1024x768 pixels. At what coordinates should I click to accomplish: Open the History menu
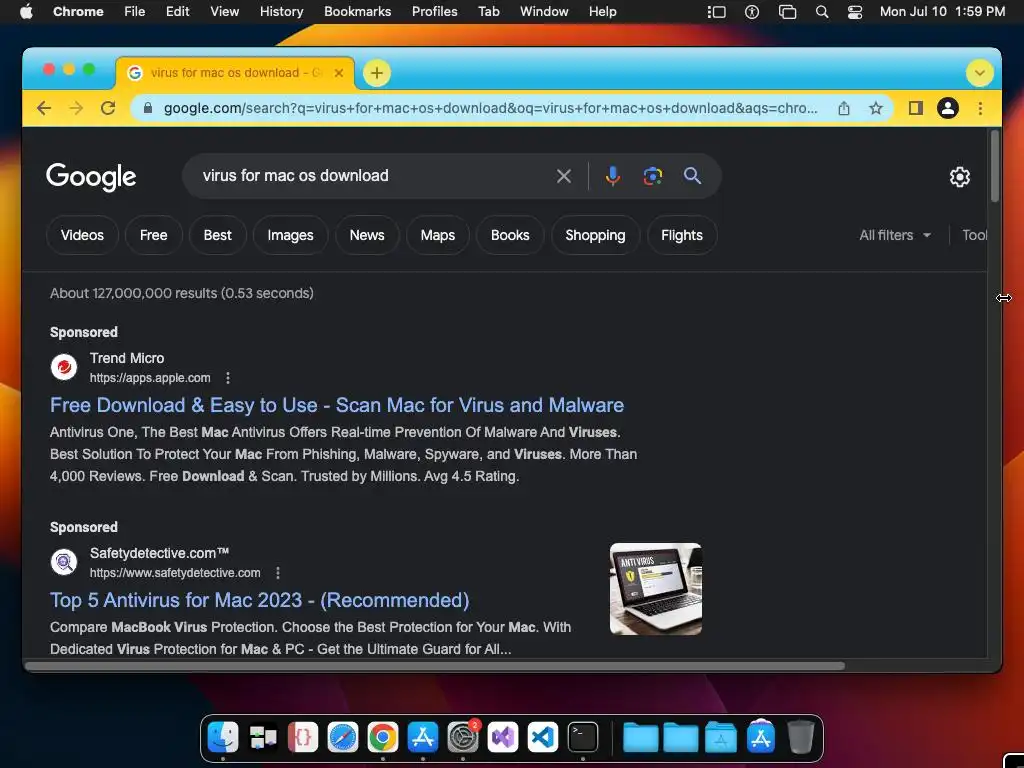pyautogui.click(x=281, y=12)
